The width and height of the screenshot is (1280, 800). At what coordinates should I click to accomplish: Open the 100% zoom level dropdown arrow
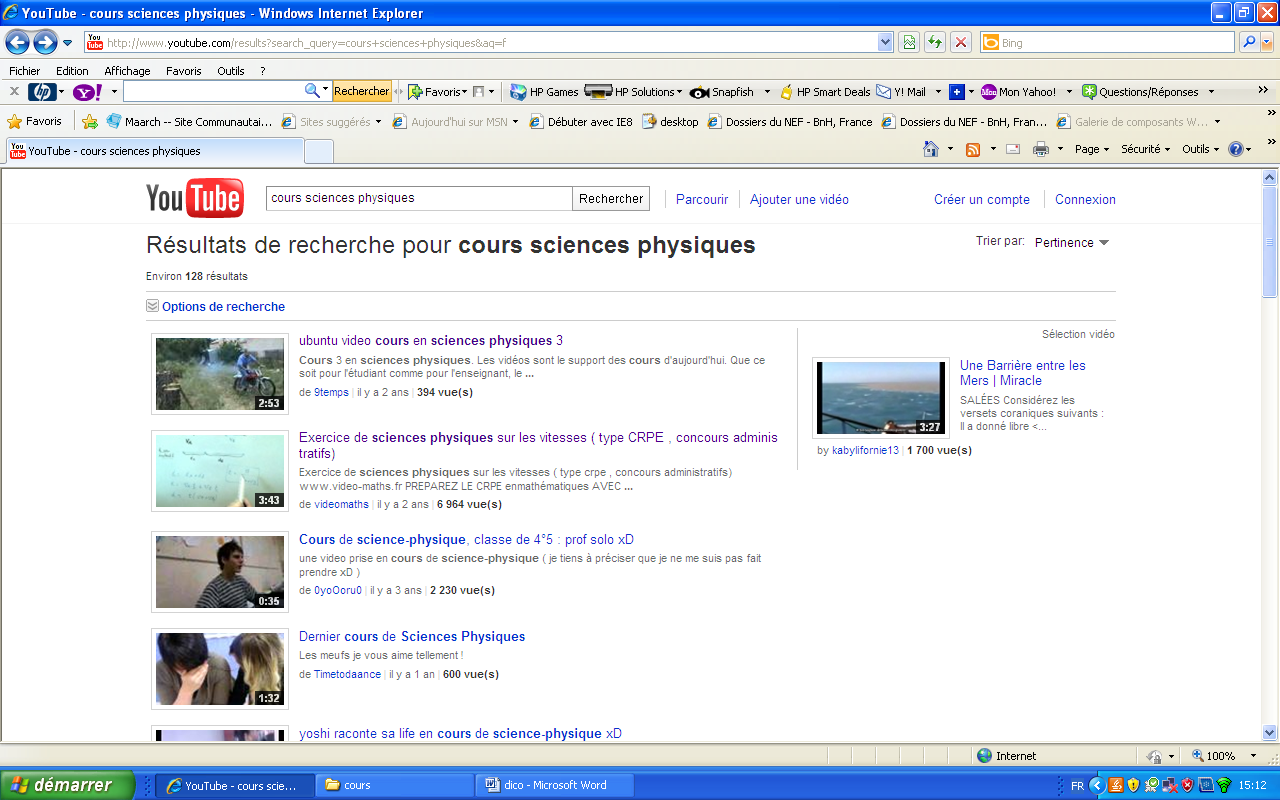point(1256,756)
